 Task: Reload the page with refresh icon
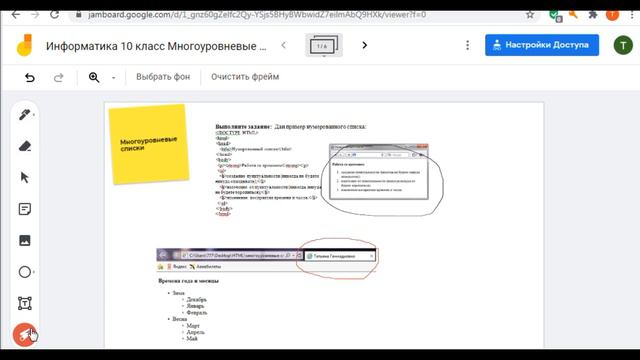(x=54, y=15)
